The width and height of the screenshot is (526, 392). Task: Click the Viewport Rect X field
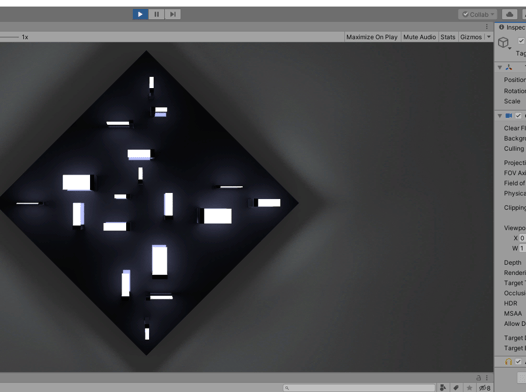click(522, 238)
